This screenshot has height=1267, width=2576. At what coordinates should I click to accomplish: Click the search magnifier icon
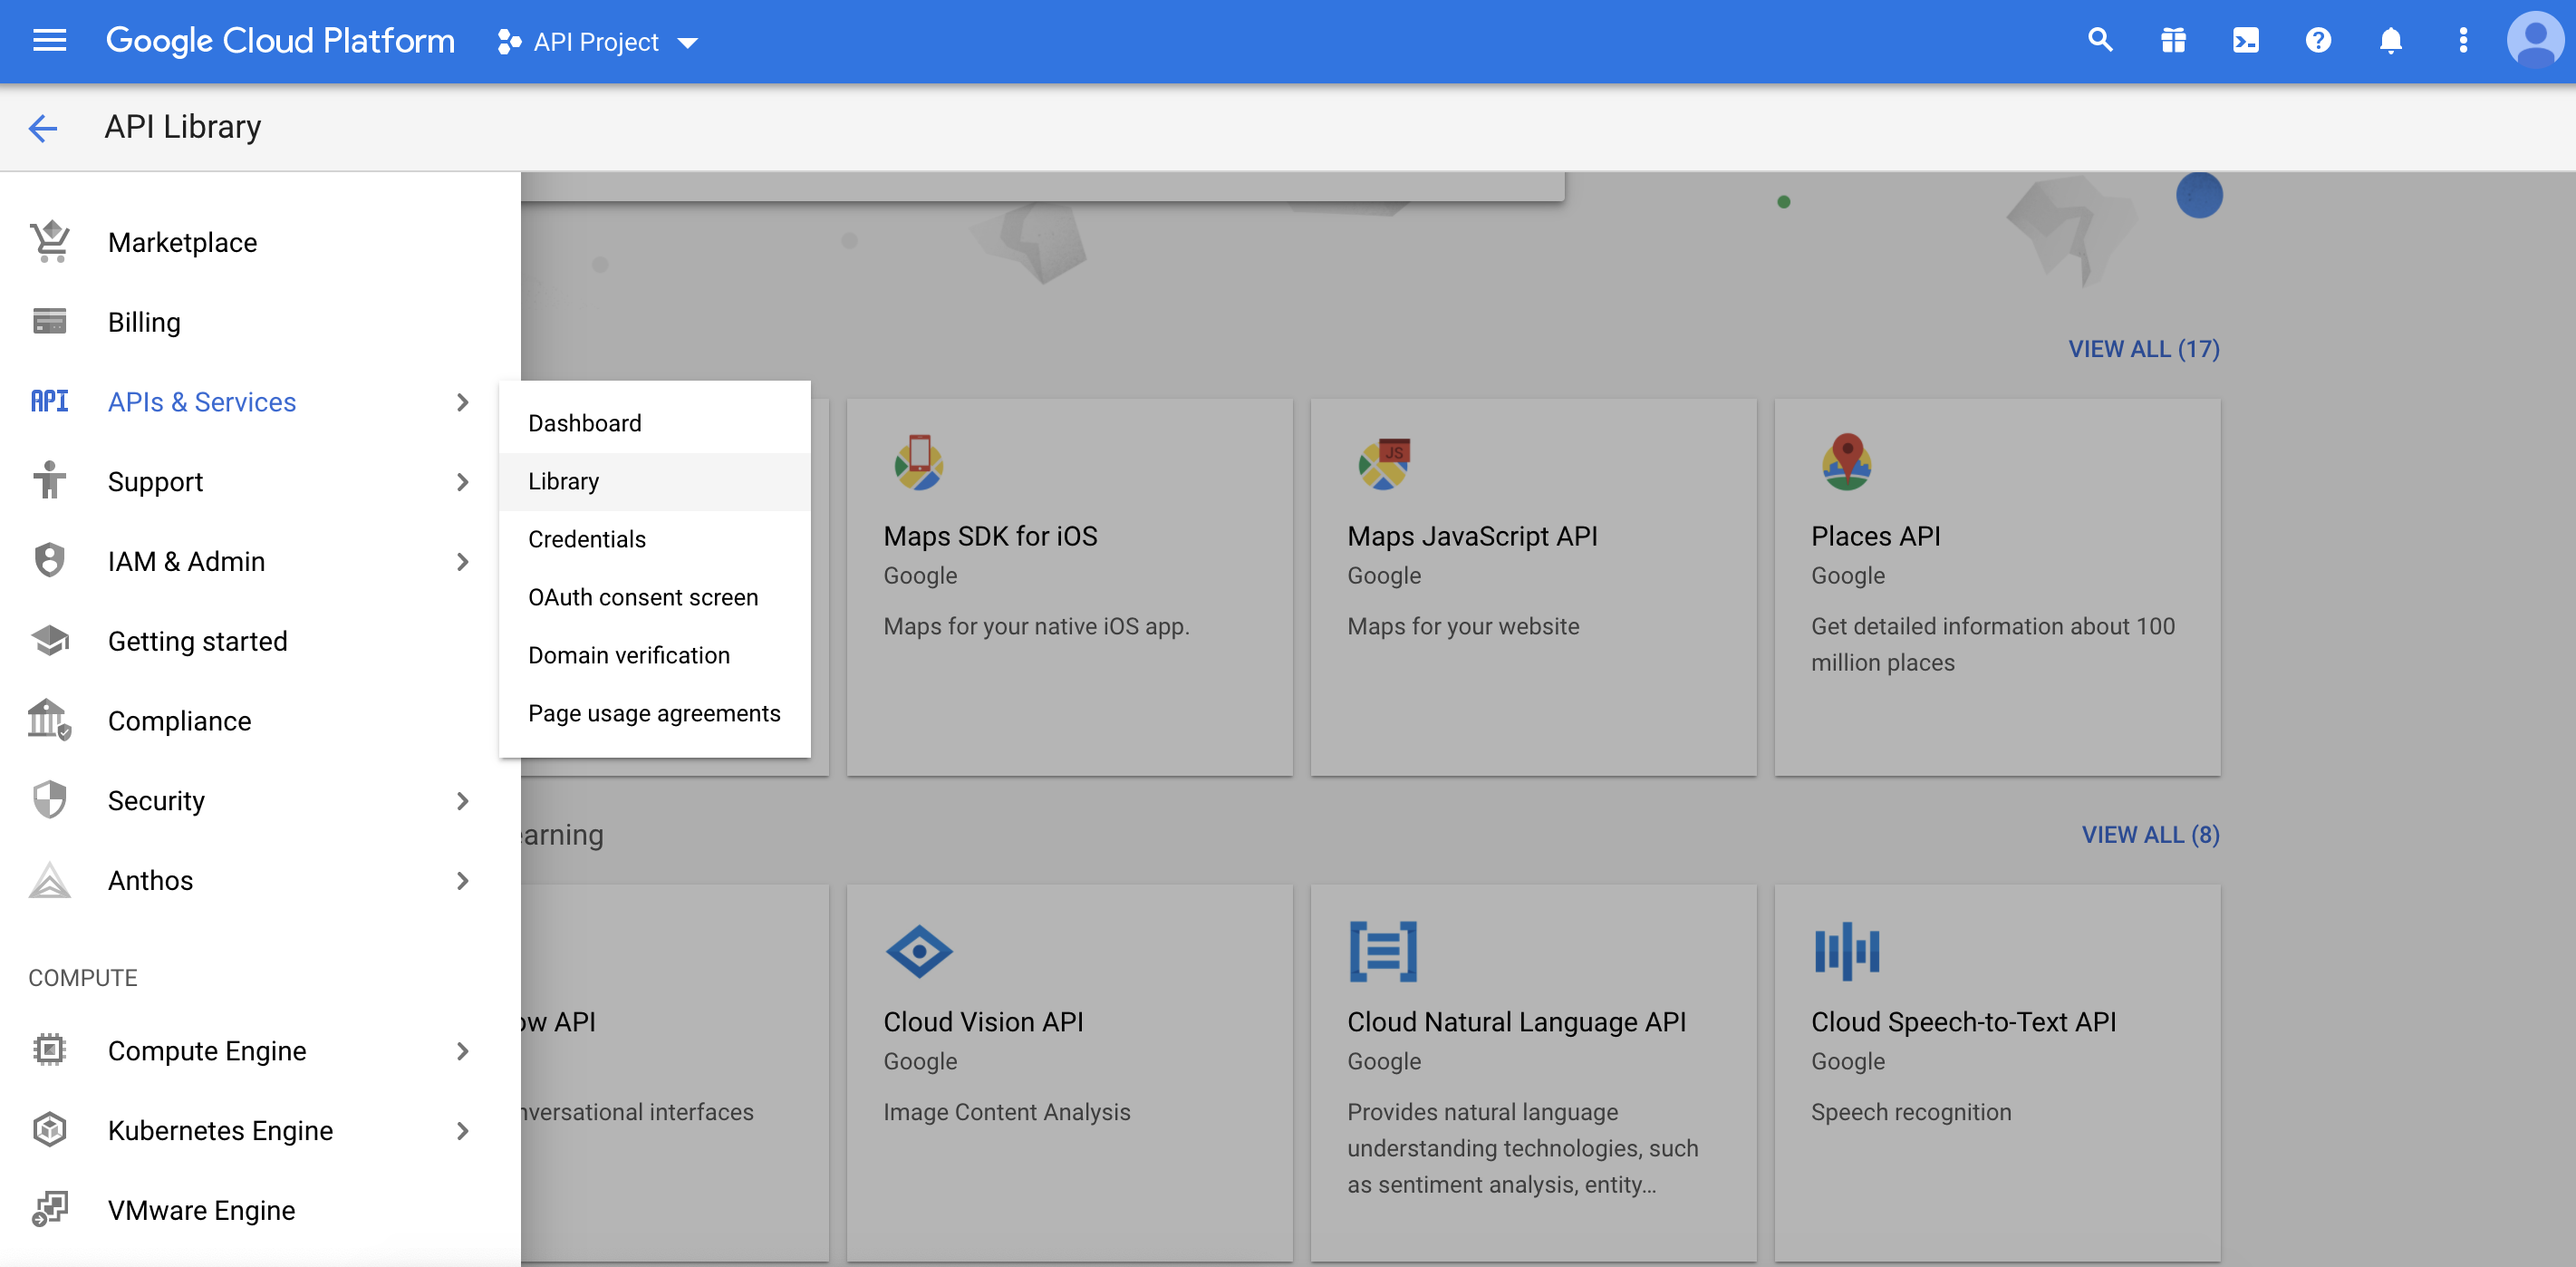2100,41
